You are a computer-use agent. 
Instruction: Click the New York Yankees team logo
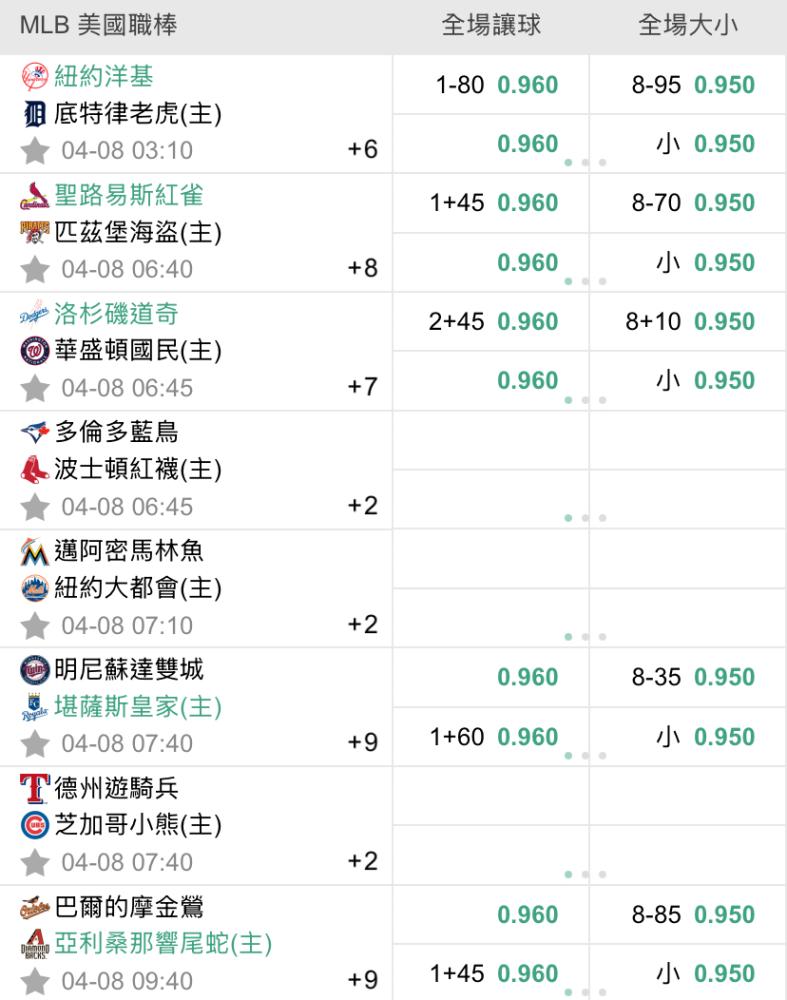click(34, 77)
